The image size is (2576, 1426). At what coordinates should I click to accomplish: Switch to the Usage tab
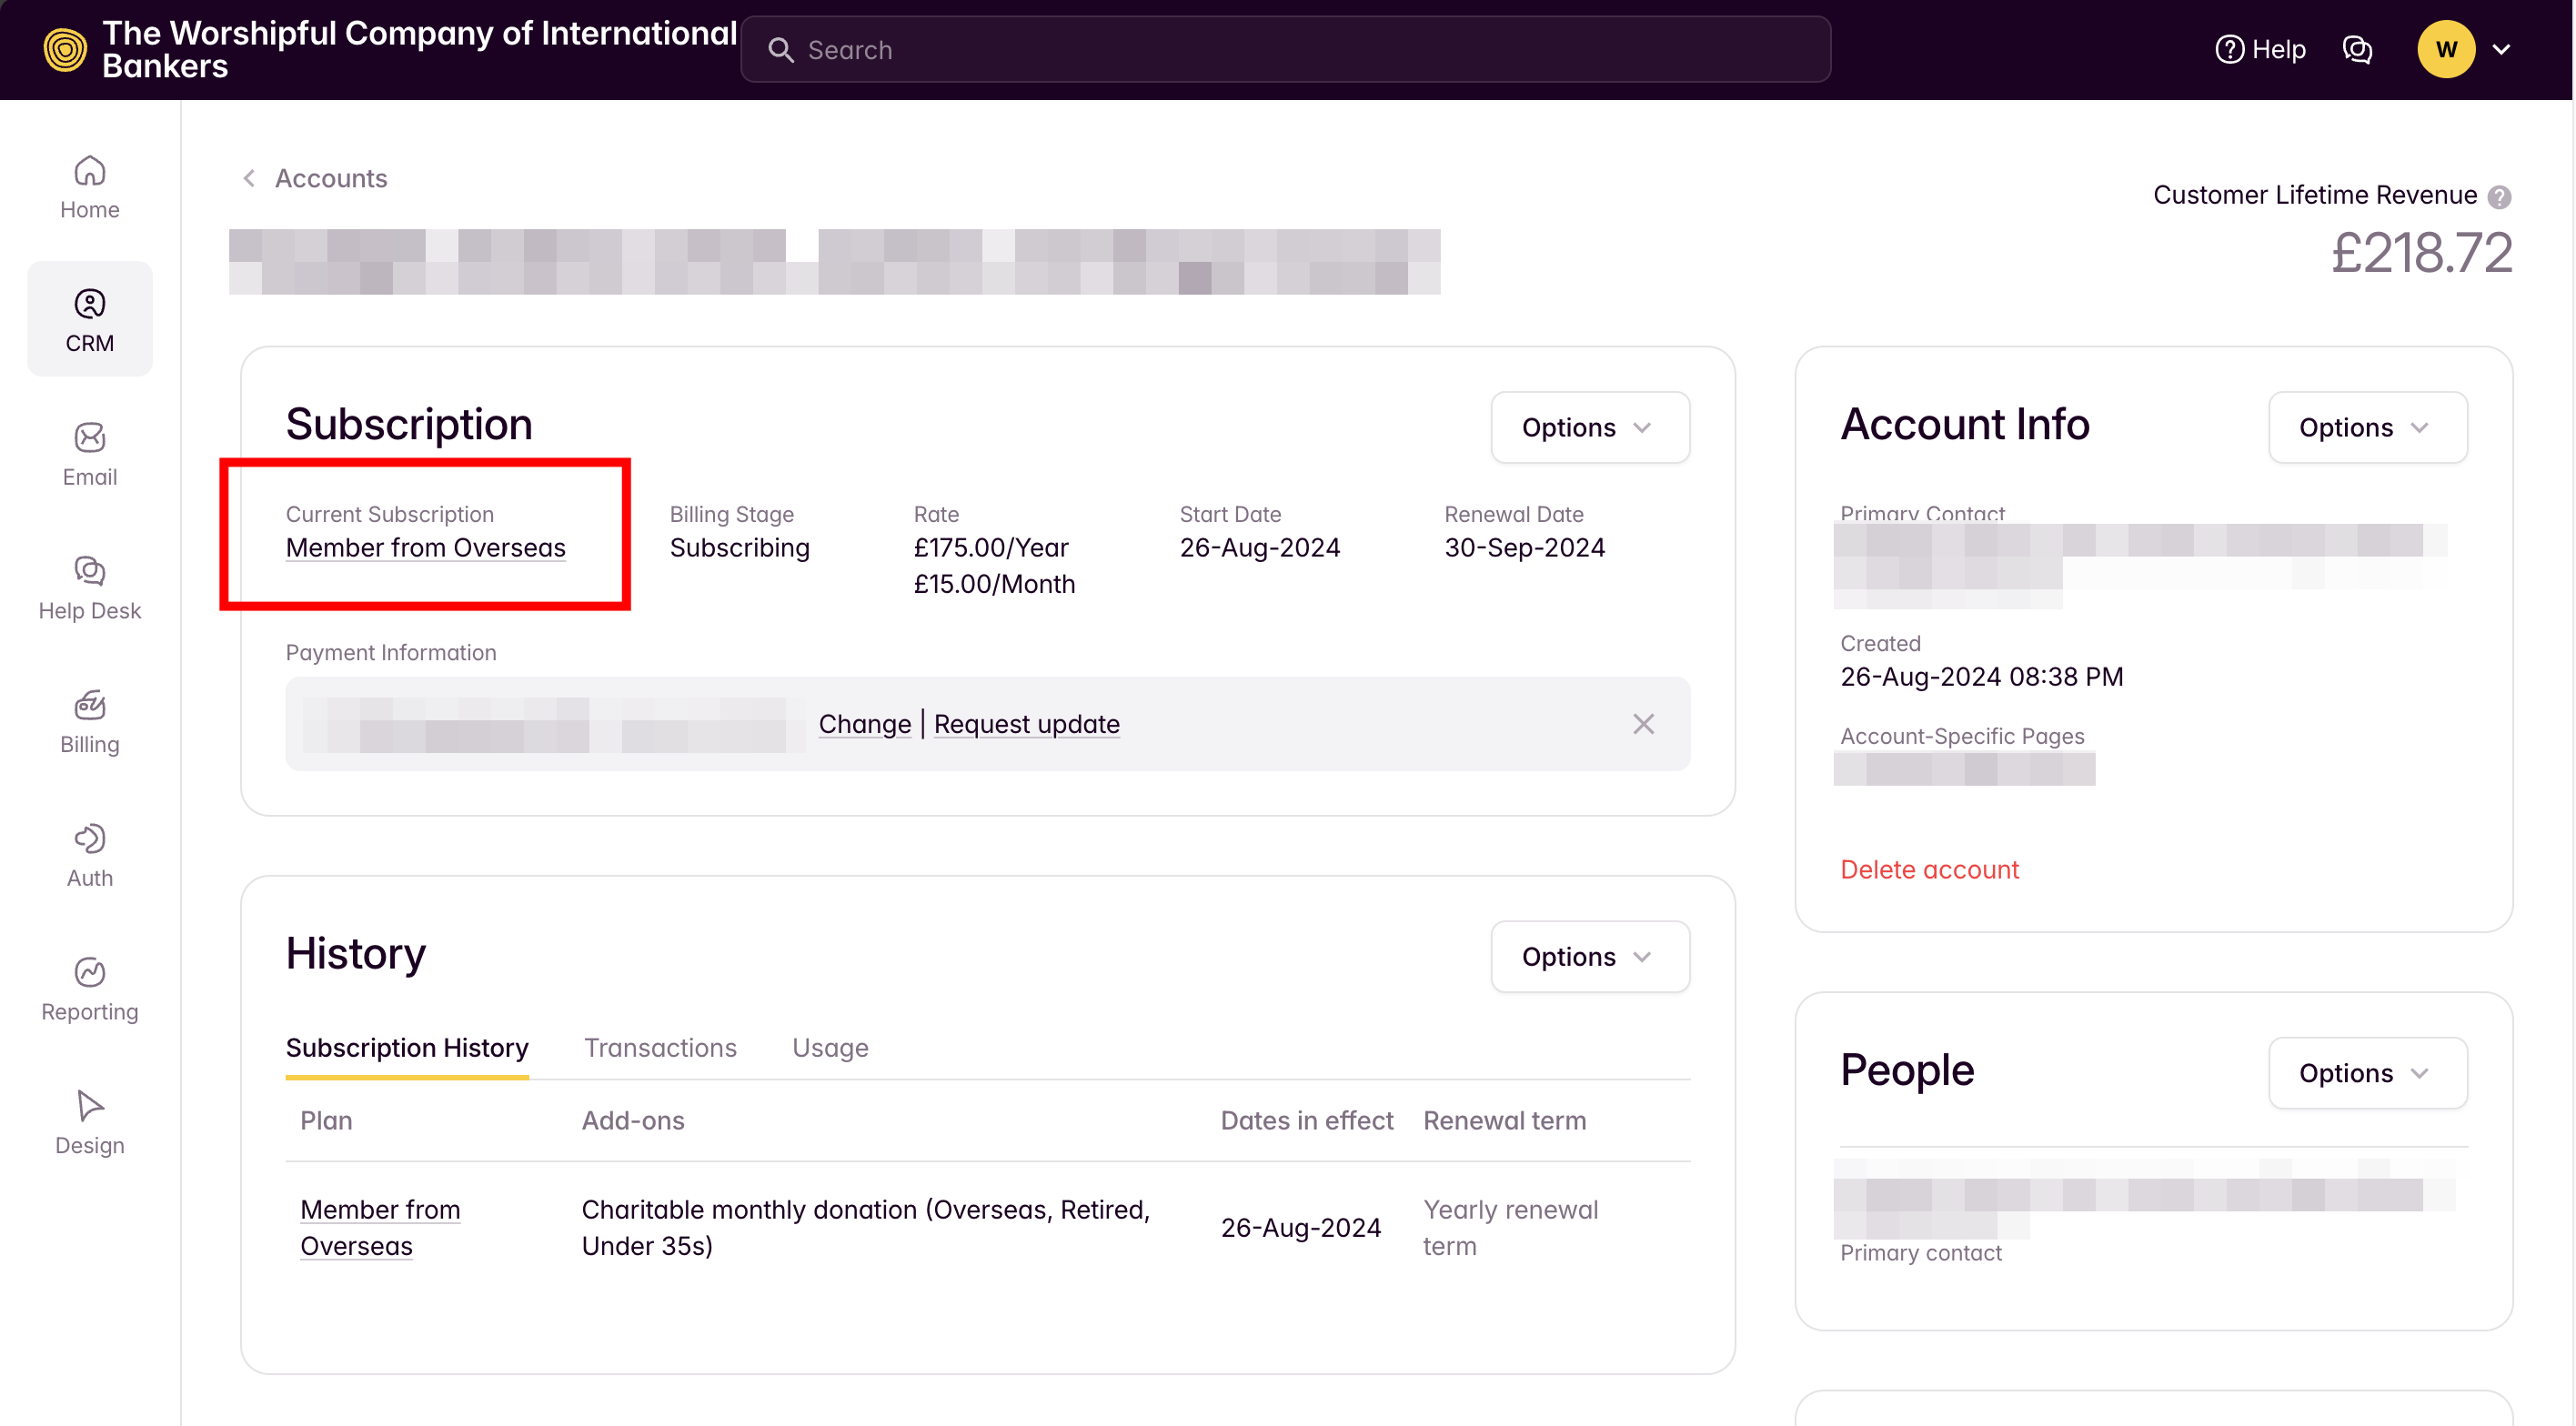pos(830,1047)
